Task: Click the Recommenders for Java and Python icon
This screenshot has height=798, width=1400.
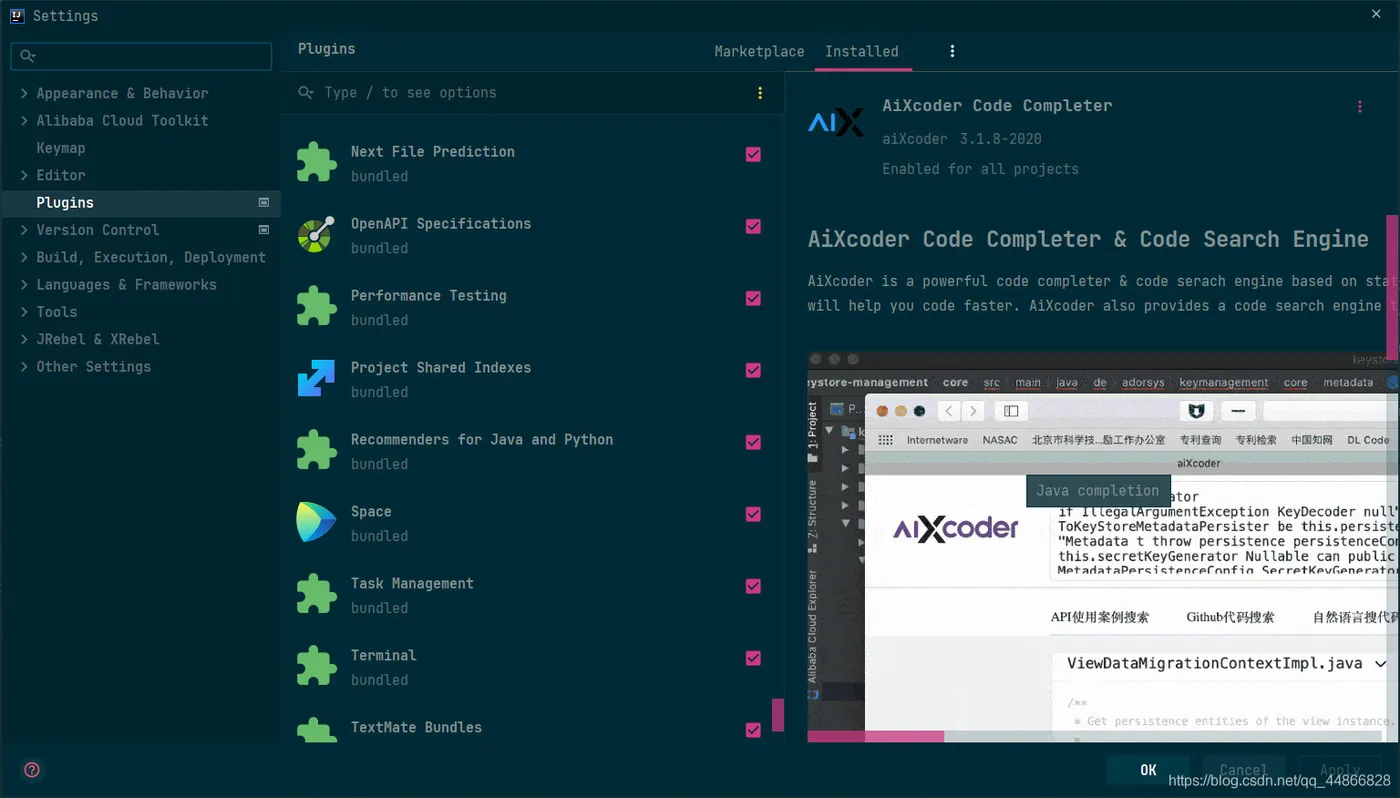Action: [317, 450]
